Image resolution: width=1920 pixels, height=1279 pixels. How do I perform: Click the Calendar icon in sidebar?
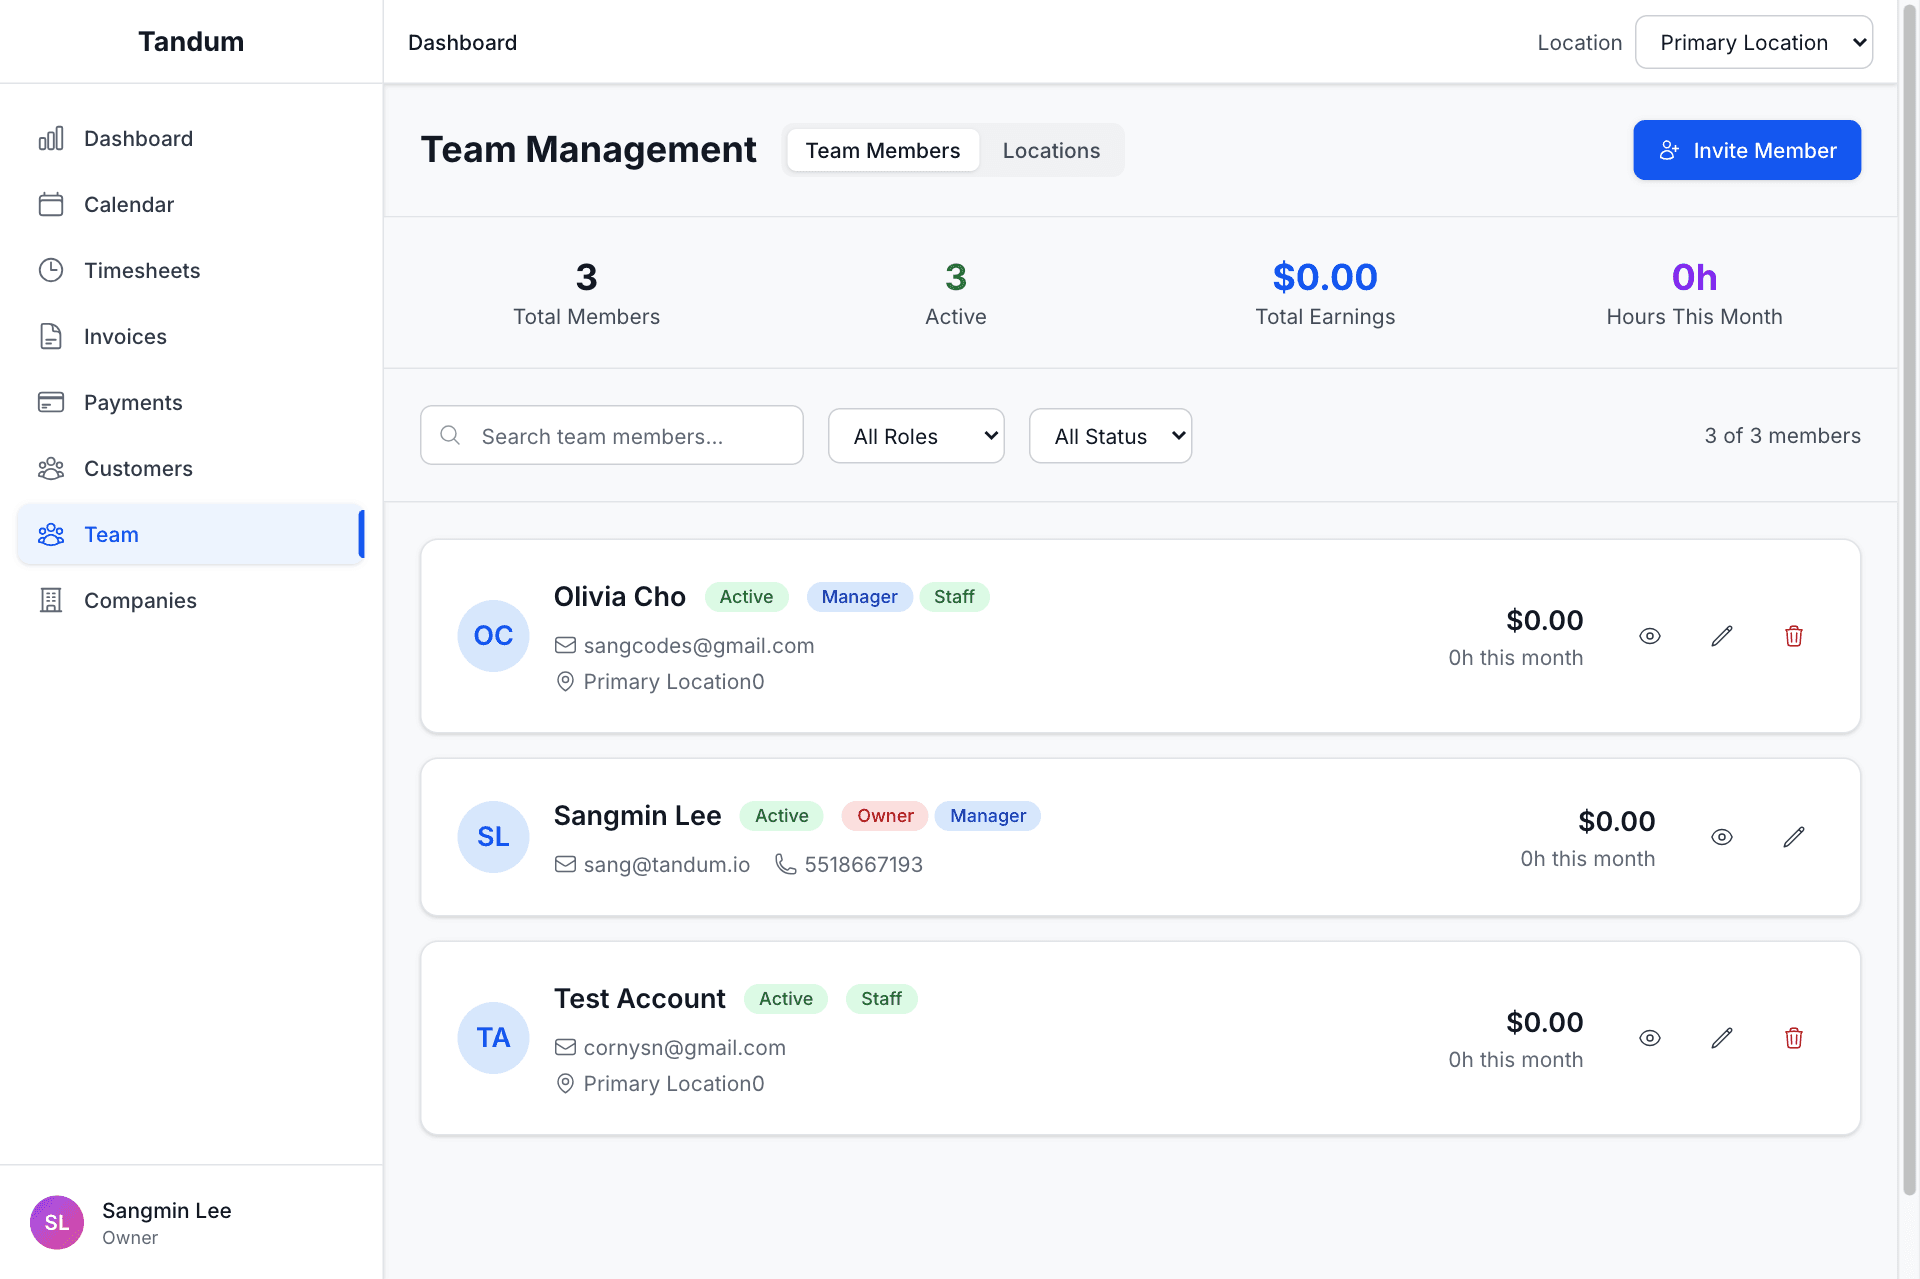[51, 204]
